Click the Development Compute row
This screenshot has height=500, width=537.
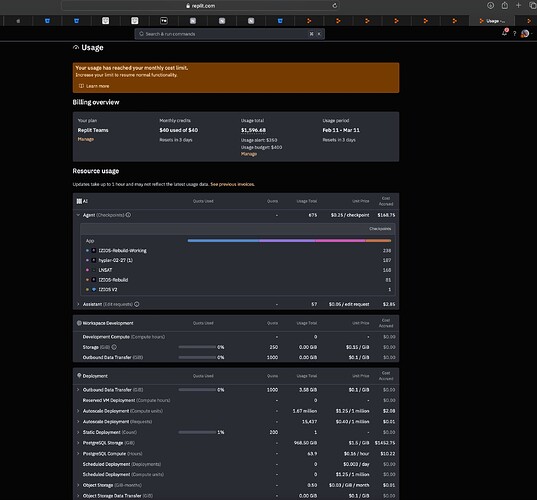coord(236,337)
